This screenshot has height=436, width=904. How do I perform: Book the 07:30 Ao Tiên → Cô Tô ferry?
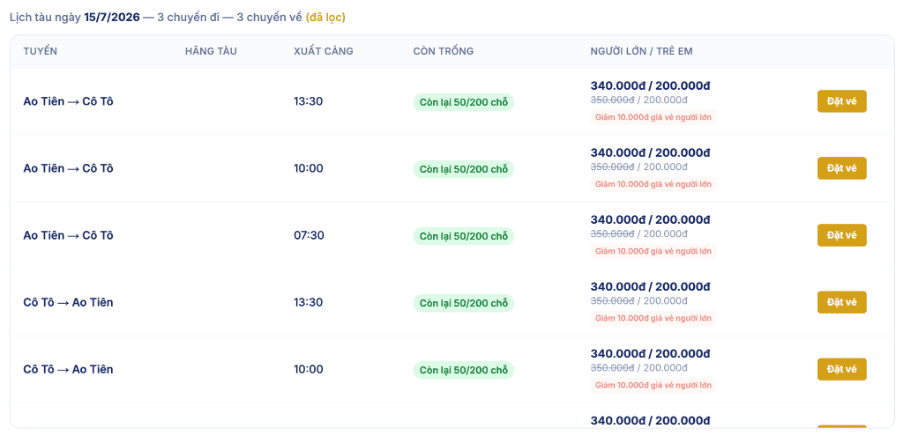point(842,235)
